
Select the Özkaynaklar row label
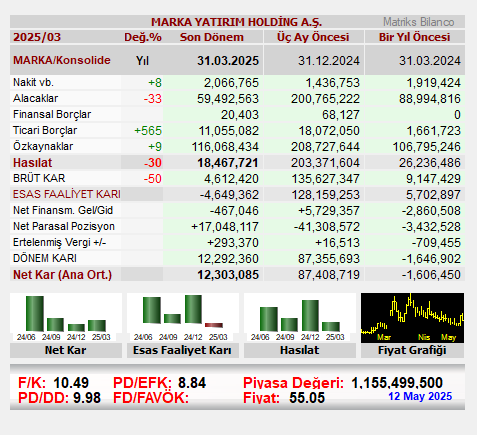coord(43,146)
